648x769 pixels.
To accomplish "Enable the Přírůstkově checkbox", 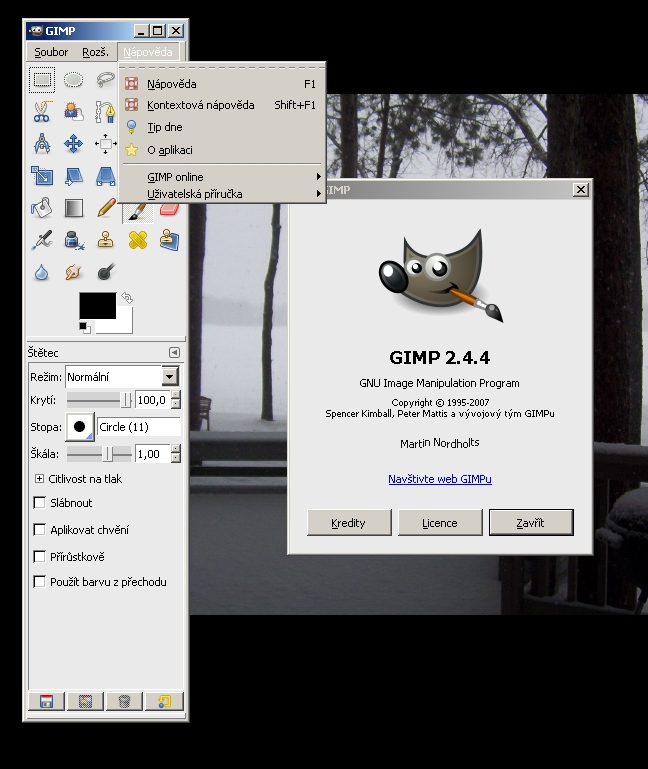I will click(x=39, y=557).
